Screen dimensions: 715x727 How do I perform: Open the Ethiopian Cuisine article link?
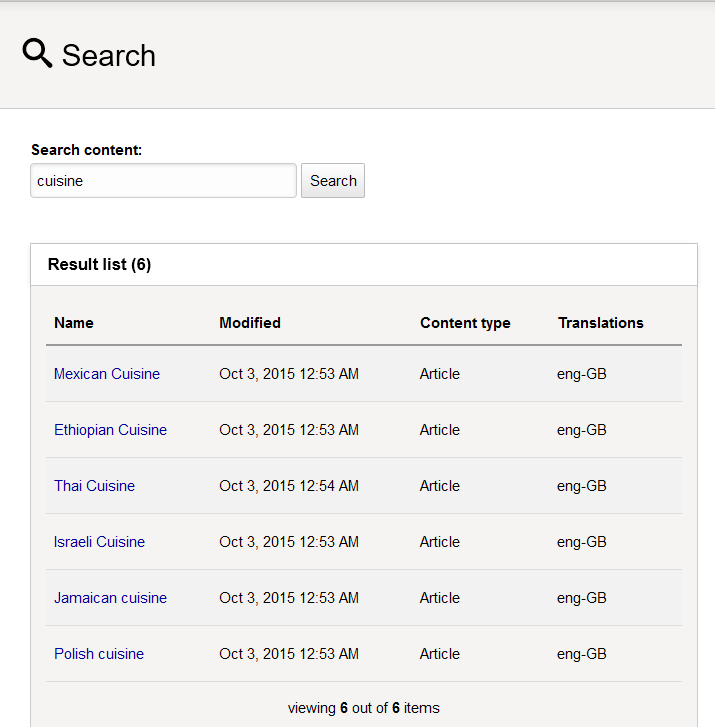(110, 430)
